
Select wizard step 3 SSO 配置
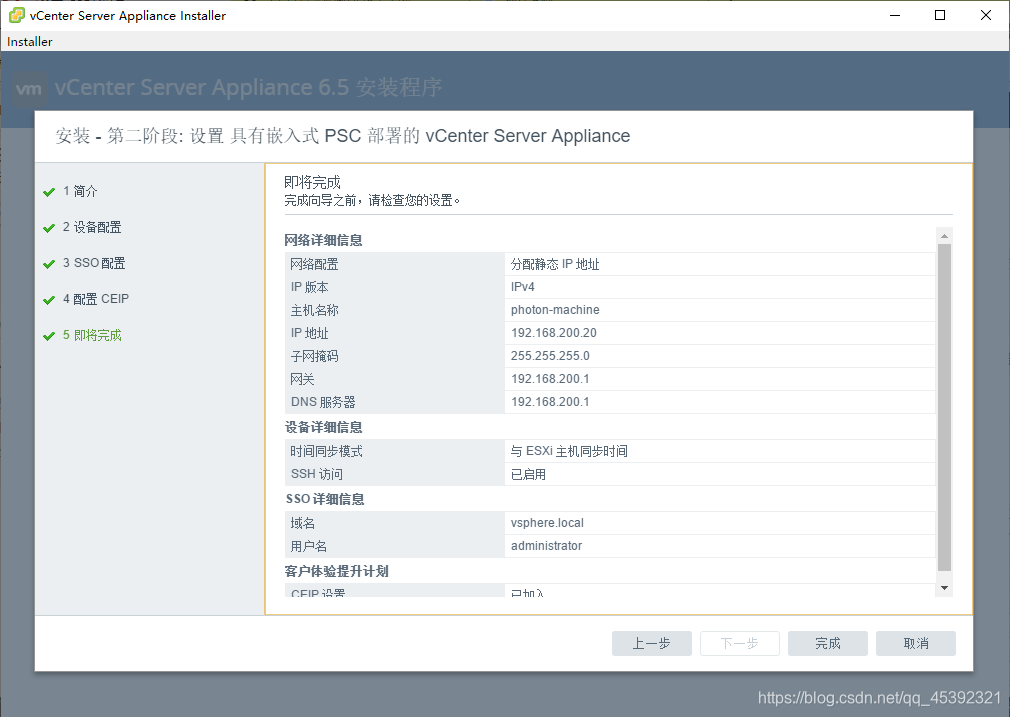pos(94,263)
